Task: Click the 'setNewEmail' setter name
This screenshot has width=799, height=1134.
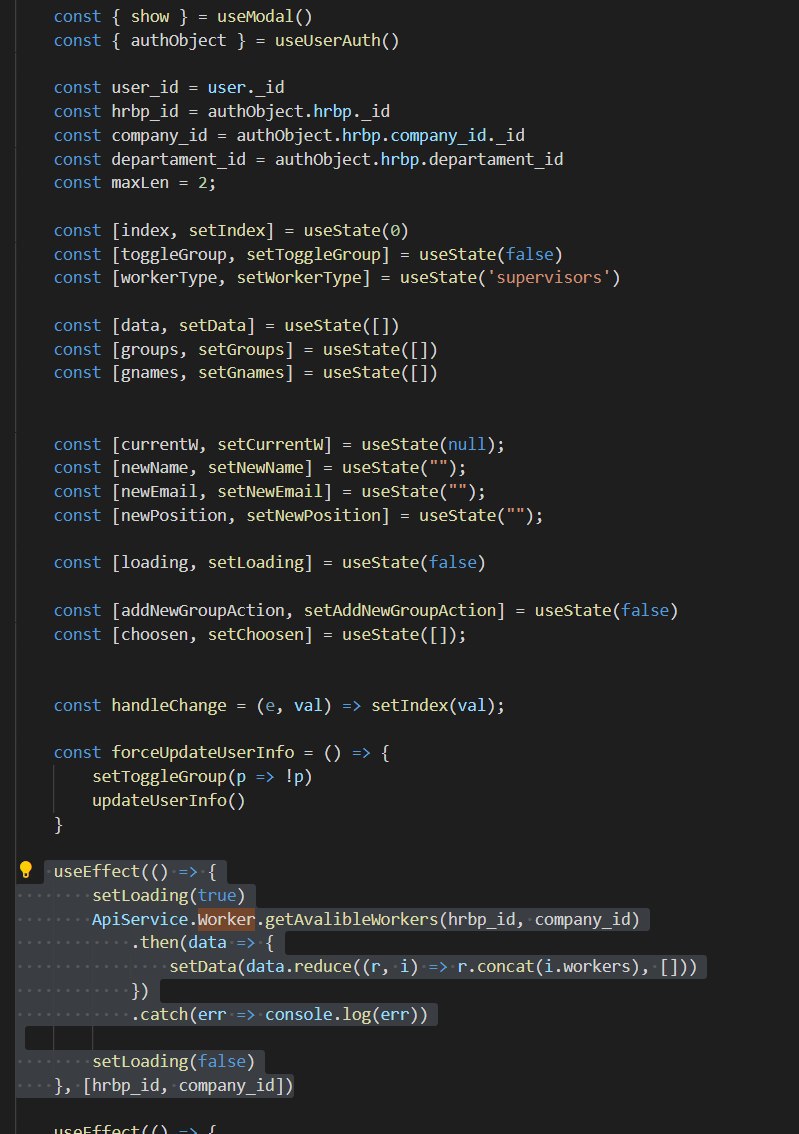Action: [x=270, y=491]
